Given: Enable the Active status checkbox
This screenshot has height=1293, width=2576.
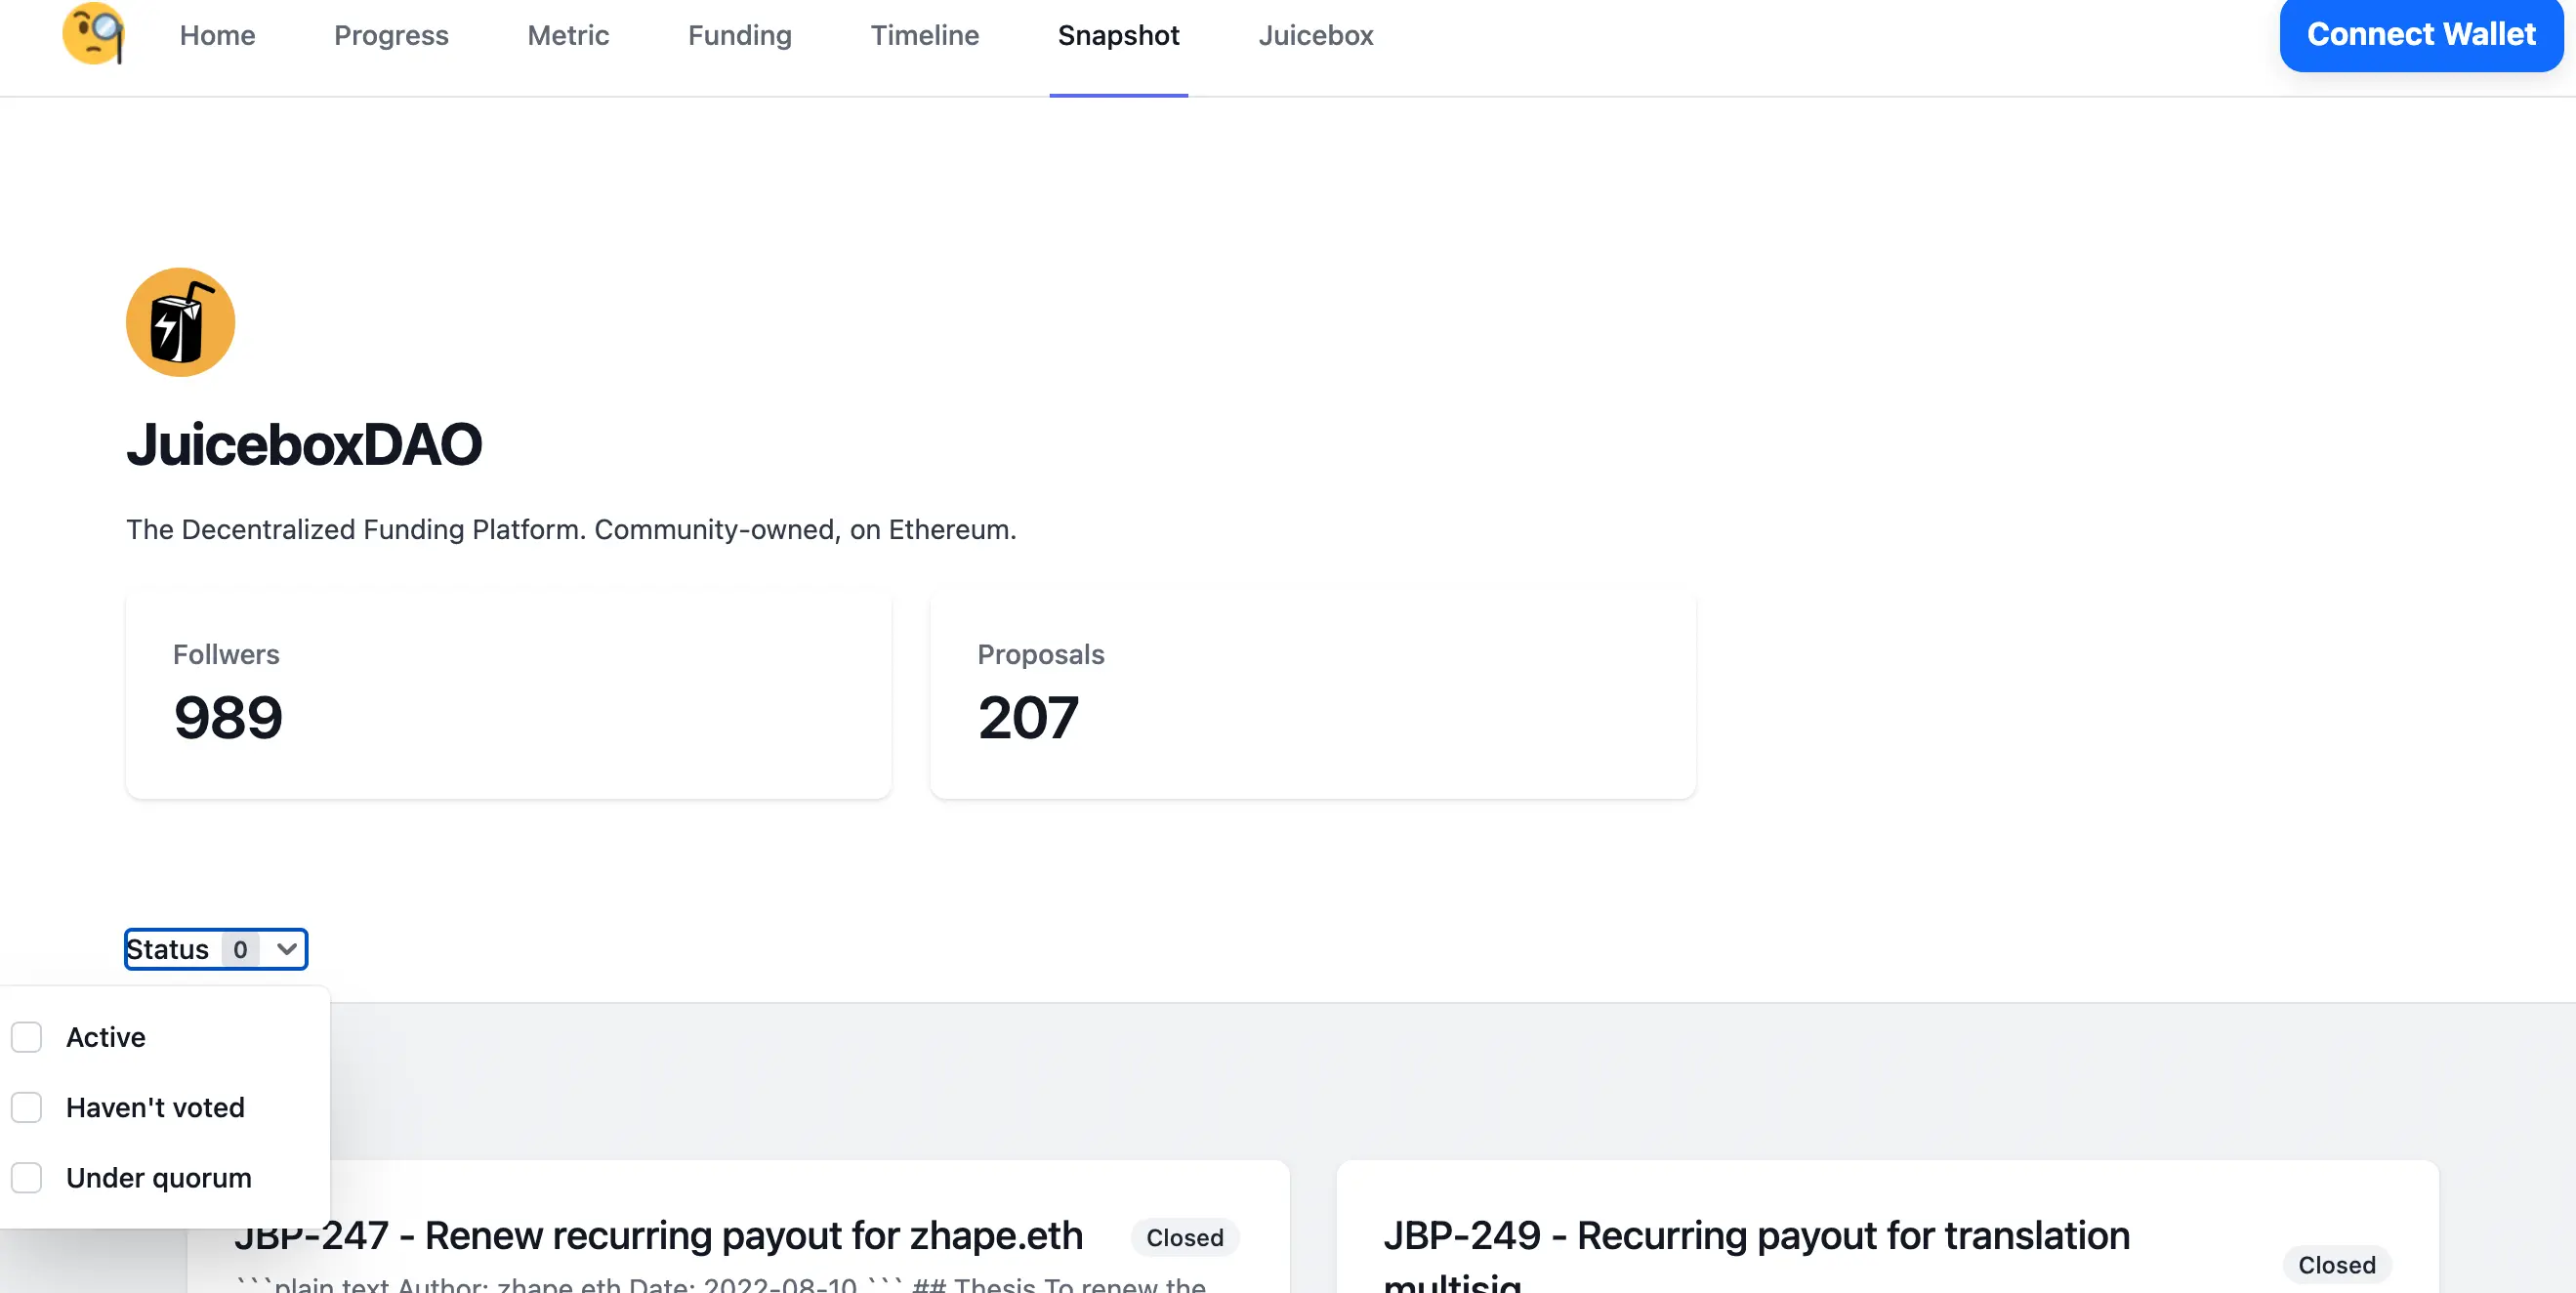Looking at the screenshot, I should [x=27, y=1037].
